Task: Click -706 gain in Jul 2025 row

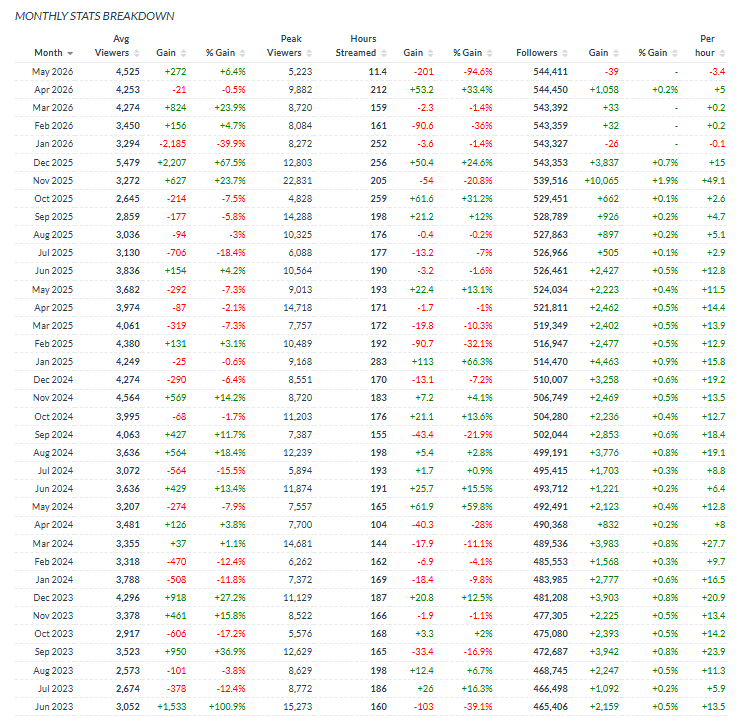Action: pos(177,253)
